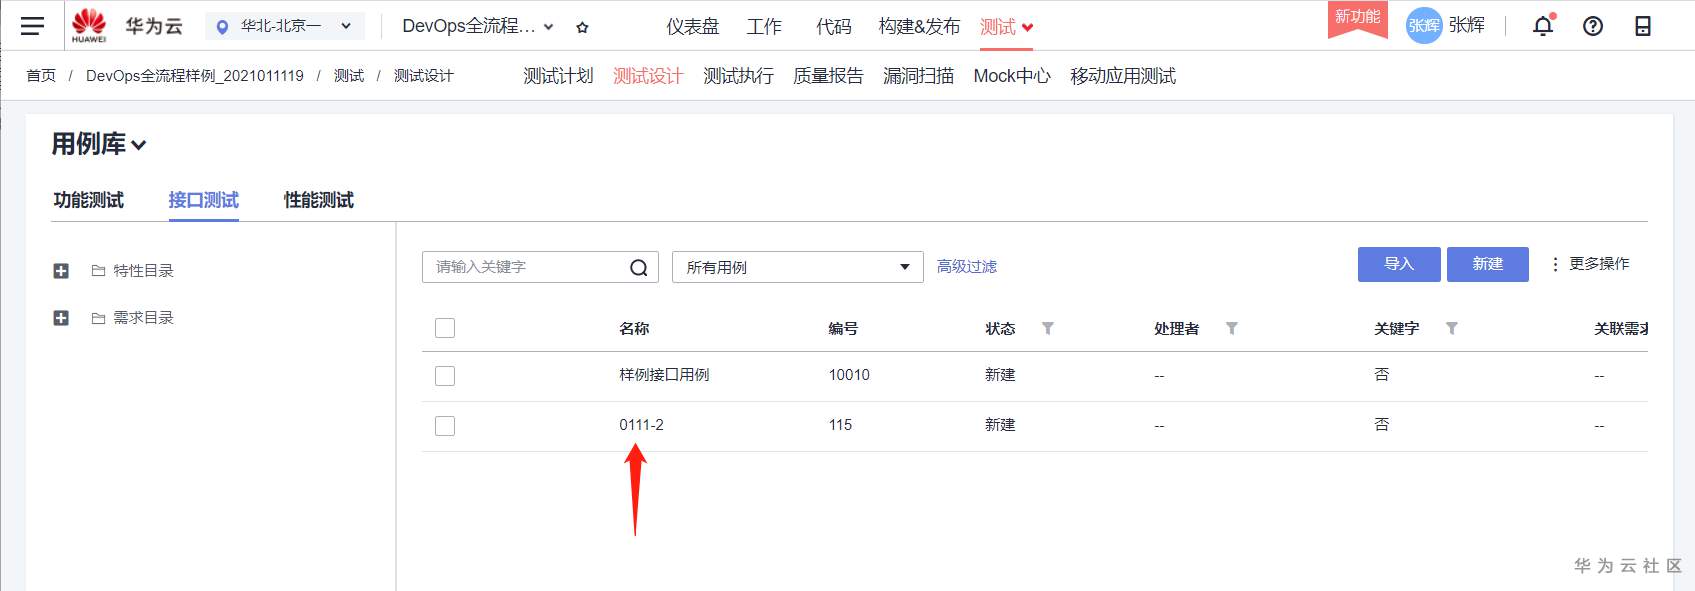Click the 特性目录 folder icon

click(x=98, y=271)
